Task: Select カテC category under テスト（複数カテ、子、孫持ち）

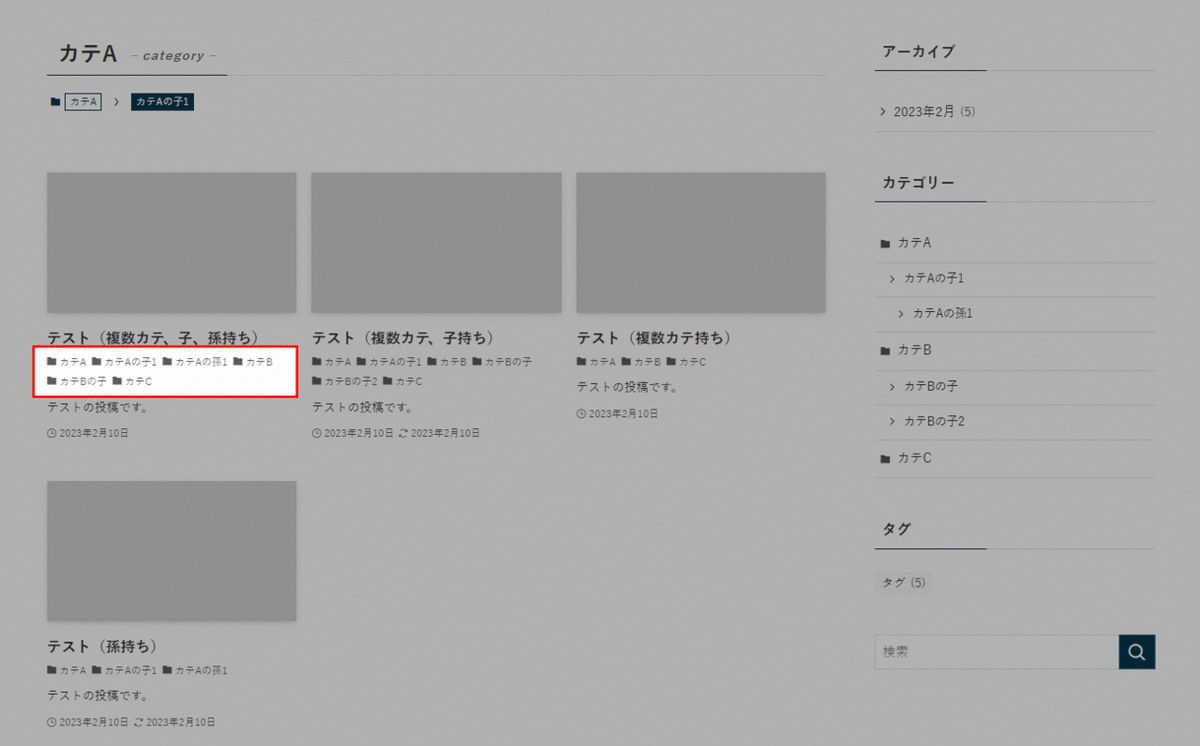Action: click(x=138, y=381)
